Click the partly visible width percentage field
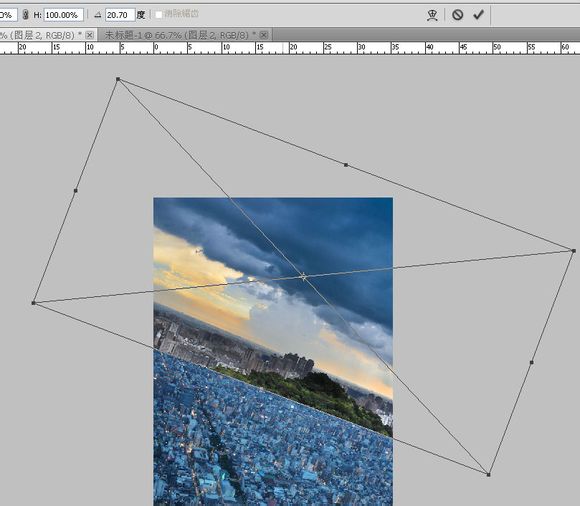 [x=8, y=15]
